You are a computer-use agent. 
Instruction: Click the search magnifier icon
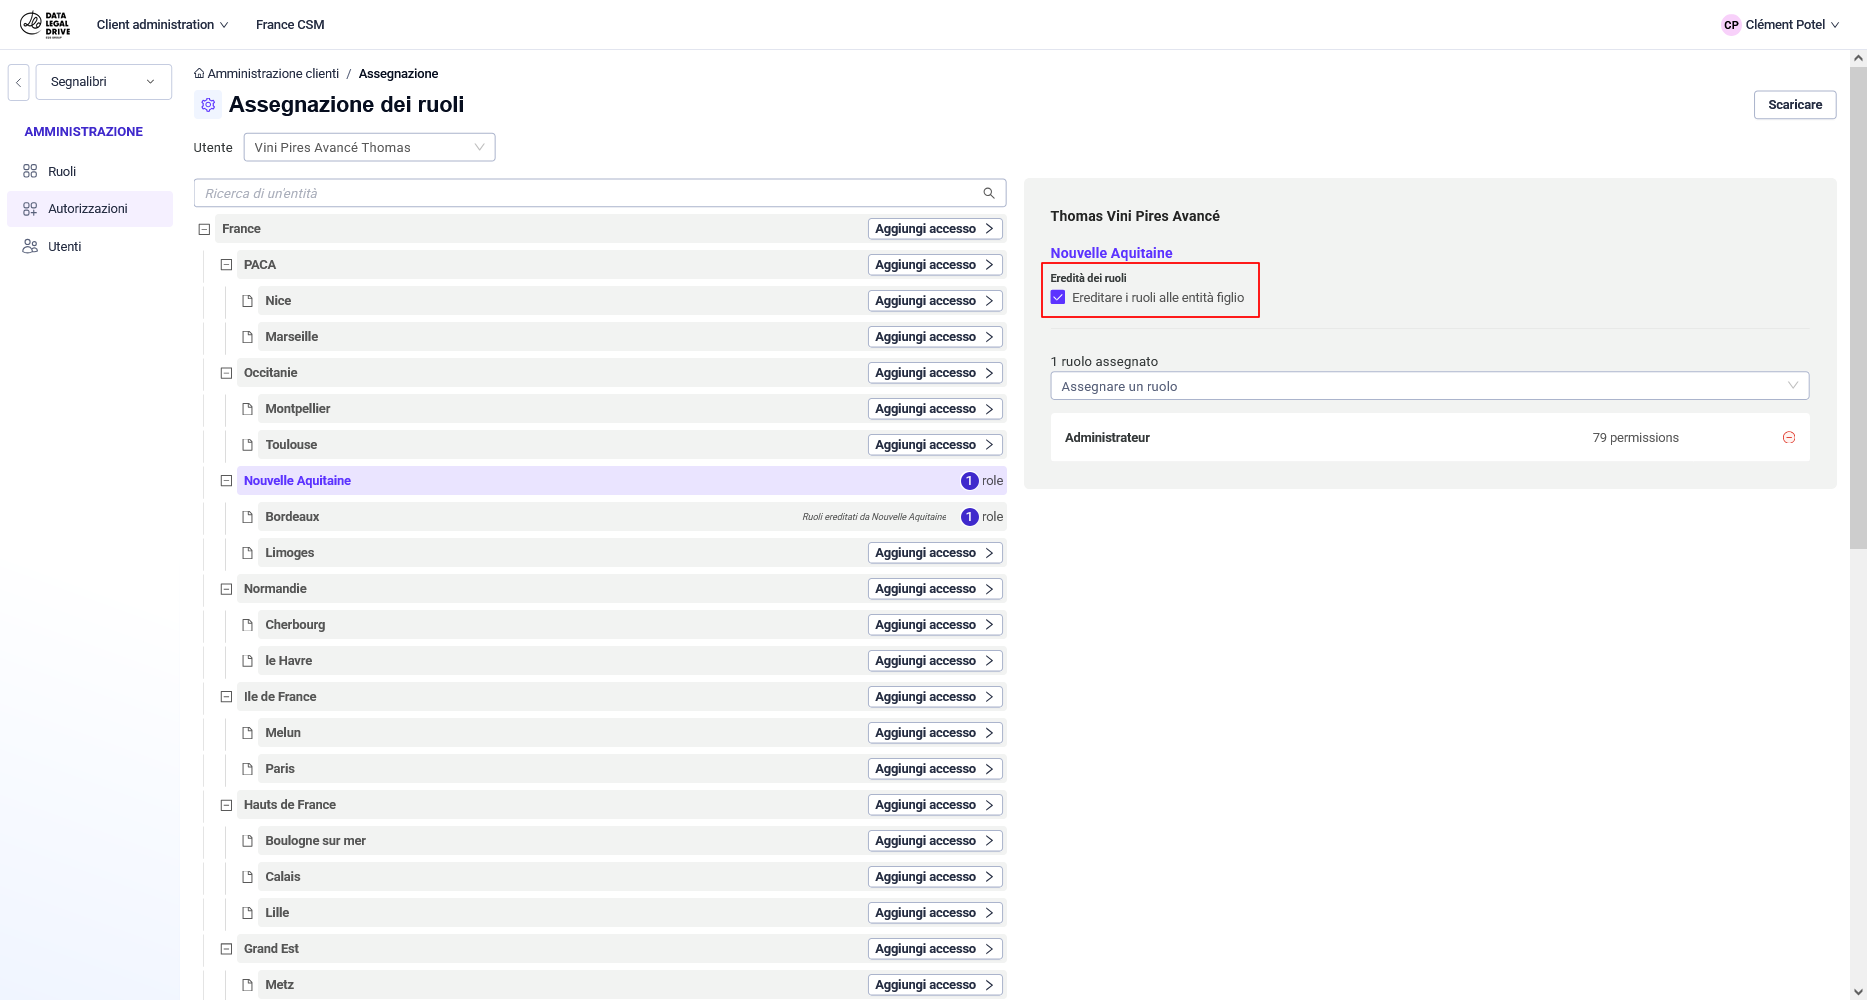click(989, 193)
